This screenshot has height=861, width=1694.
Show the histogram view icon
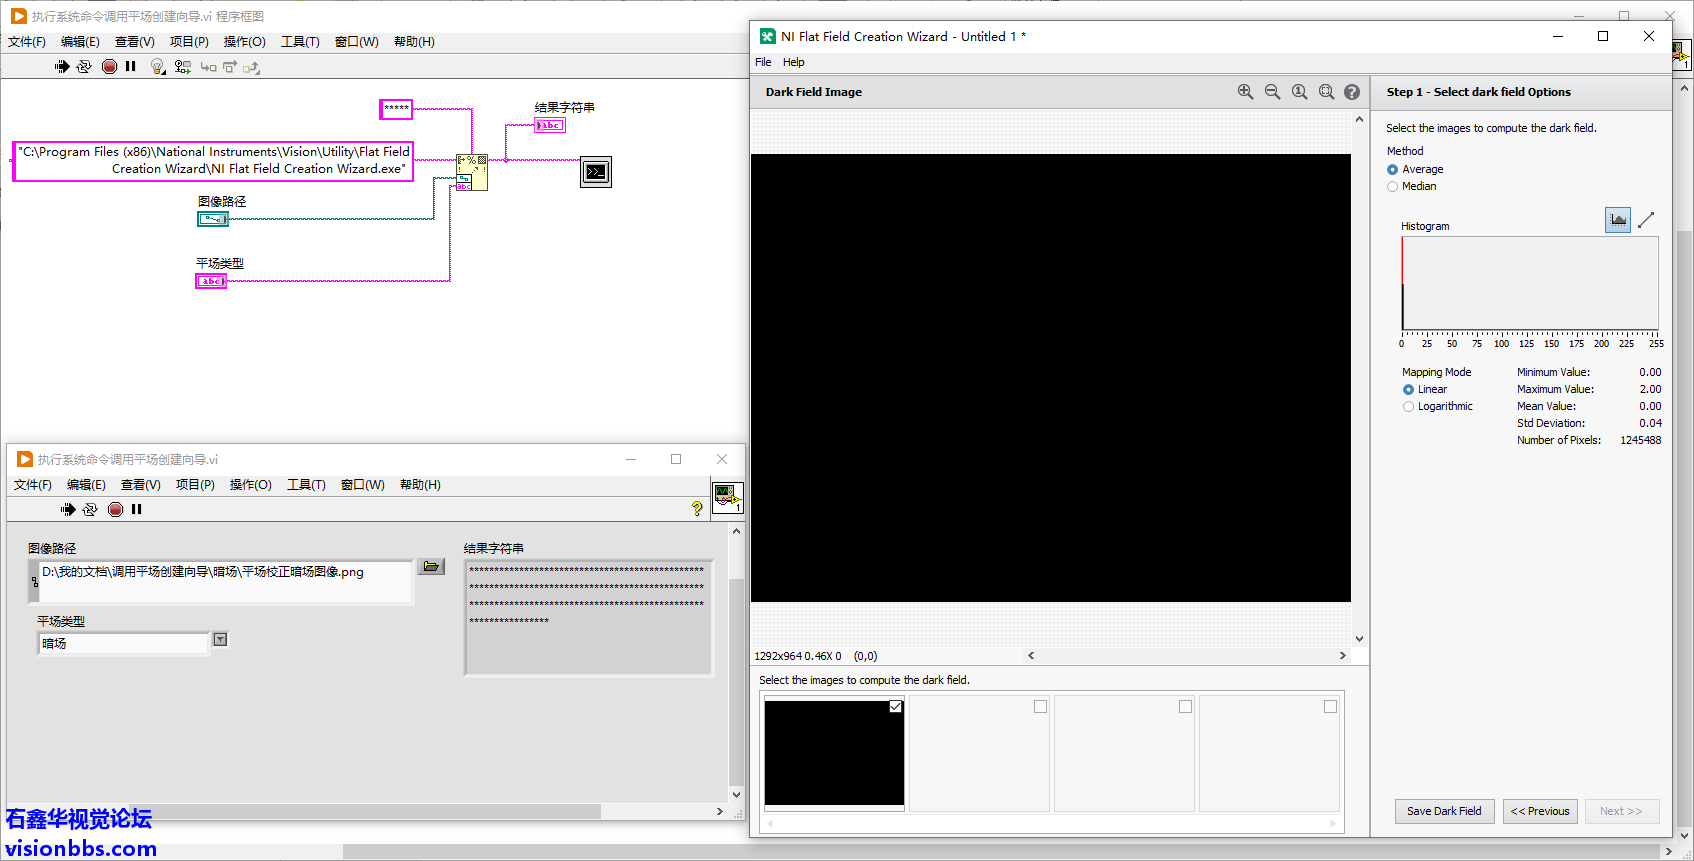[1617, 220]
